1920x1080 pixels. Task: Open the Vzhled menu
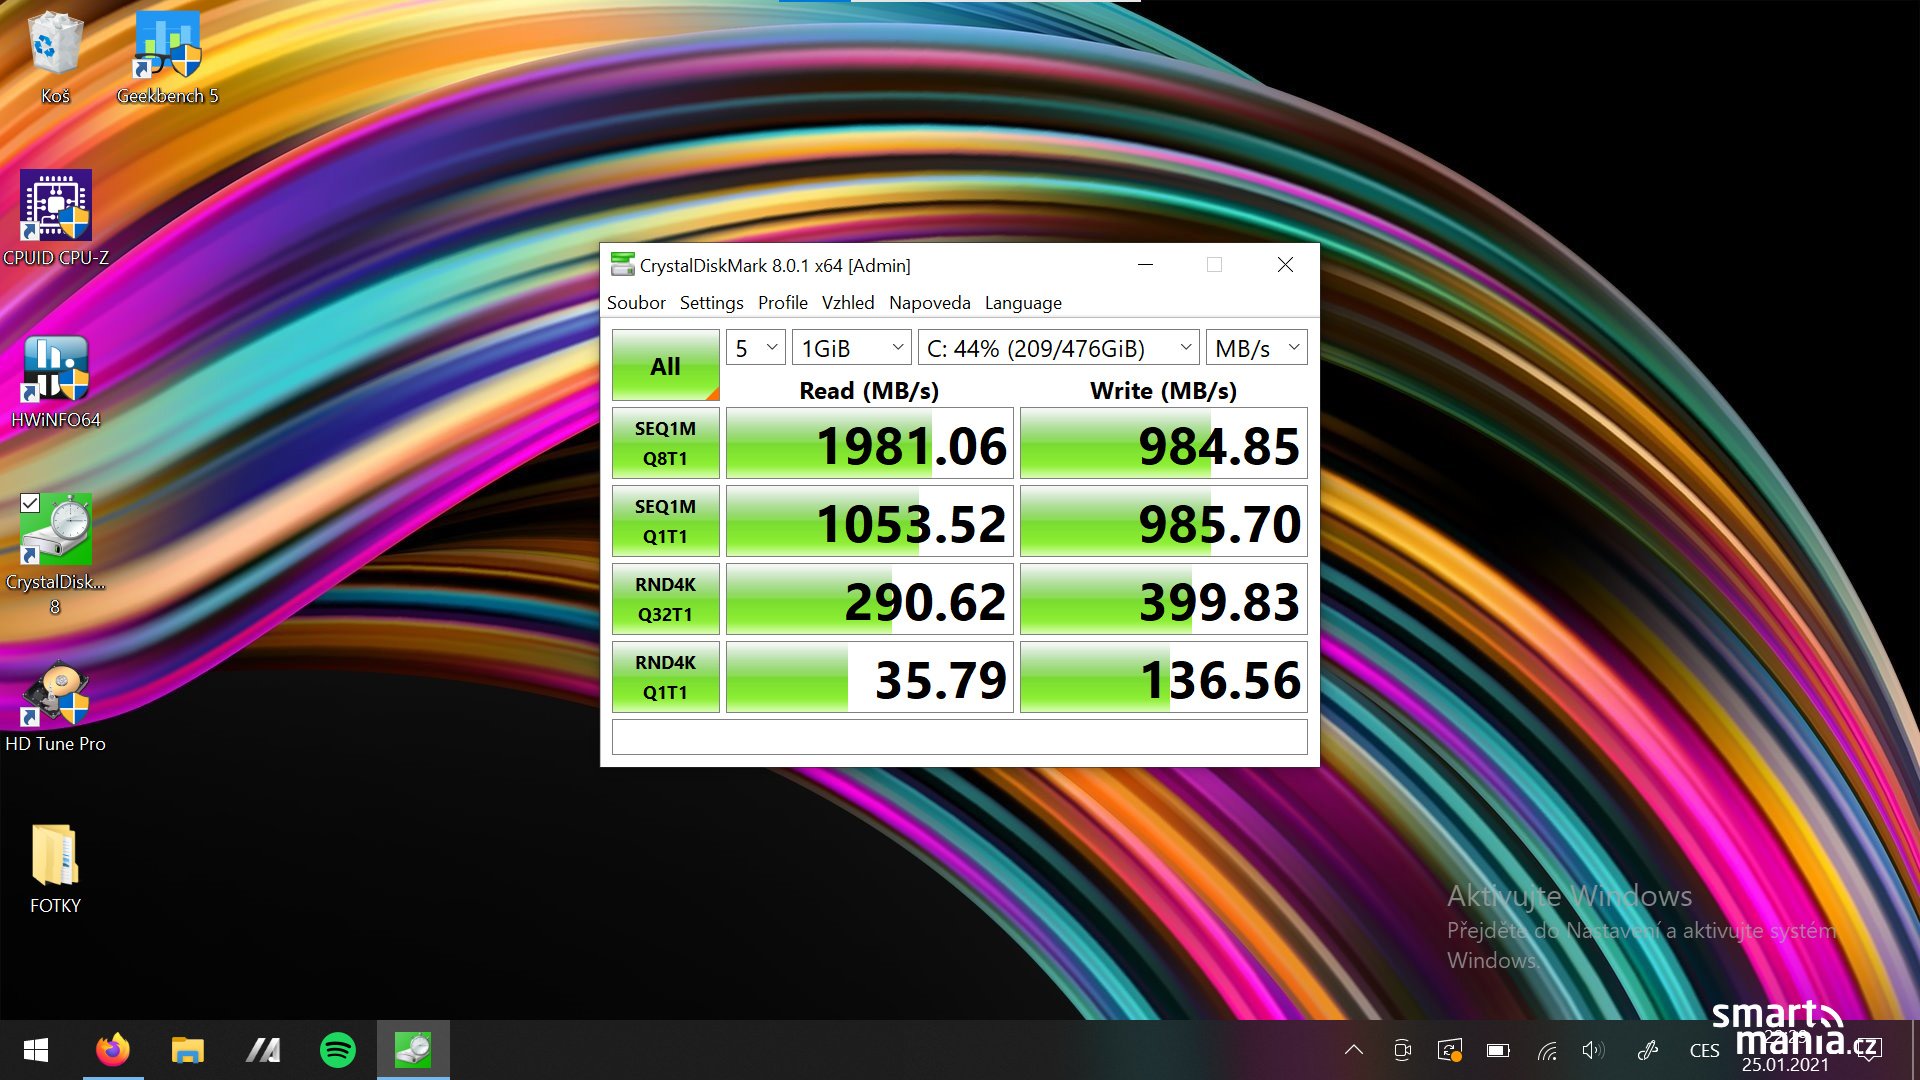(x=848, y=302)
